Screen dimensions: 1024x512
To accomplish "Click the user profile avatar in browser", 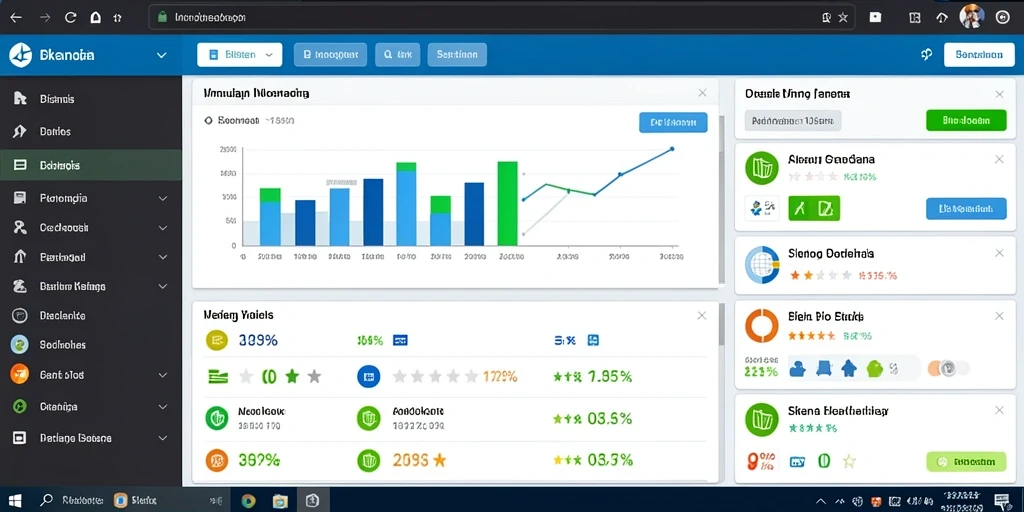I will pyautogui.click(x=971, y=17).
